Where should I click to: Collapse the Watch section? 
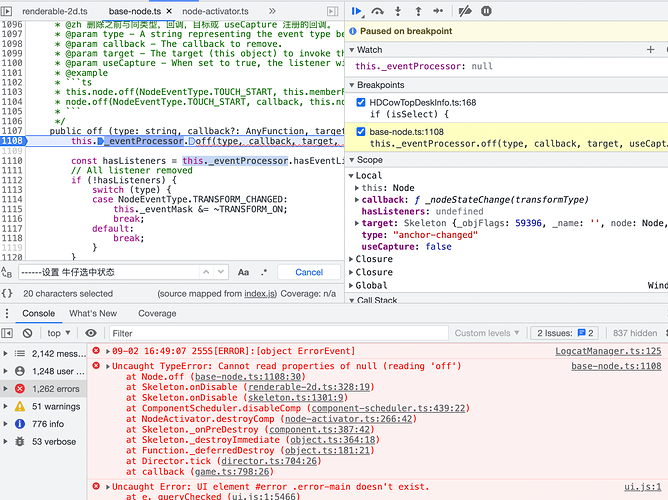click(352, 50)
